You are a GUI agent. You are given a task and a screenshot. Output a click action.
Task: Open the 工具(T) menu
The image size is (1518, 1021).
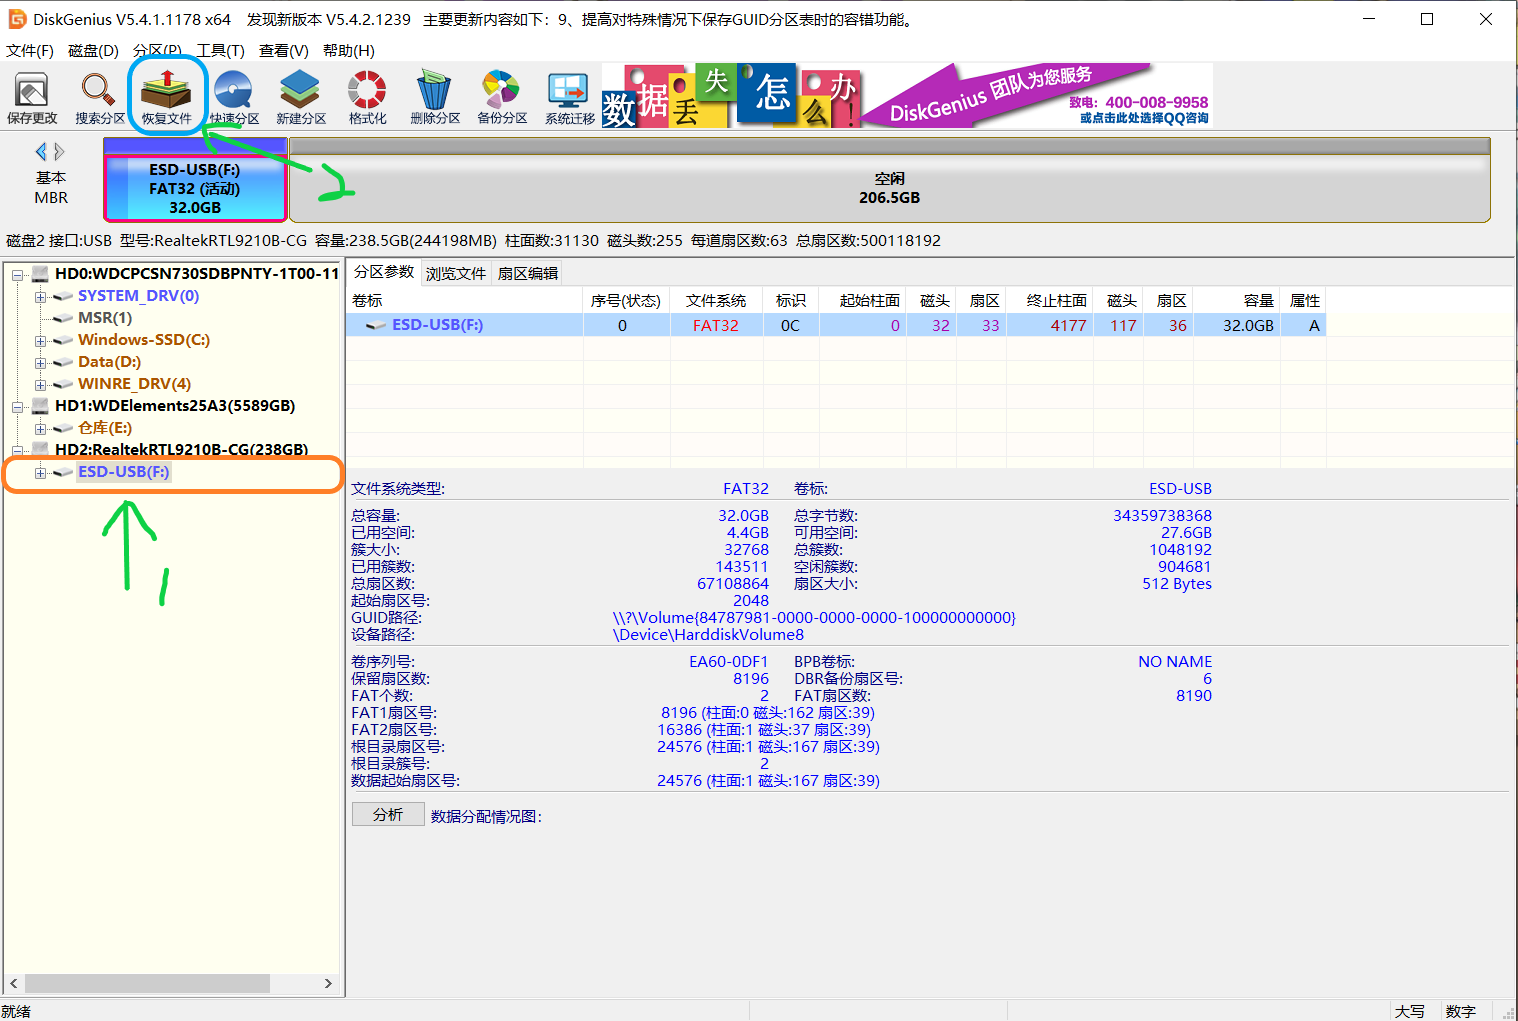tap(220, 50)
